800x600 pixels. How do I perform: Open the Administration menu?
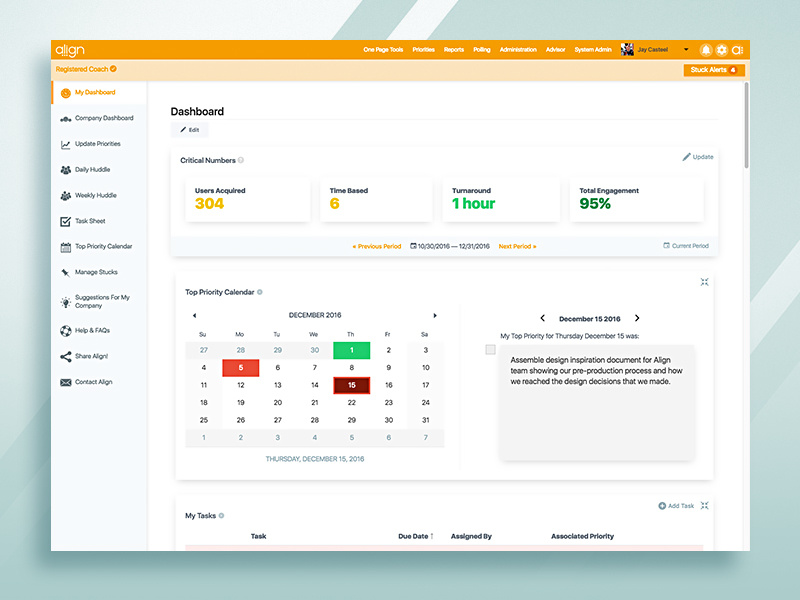[x=518, y=49]
